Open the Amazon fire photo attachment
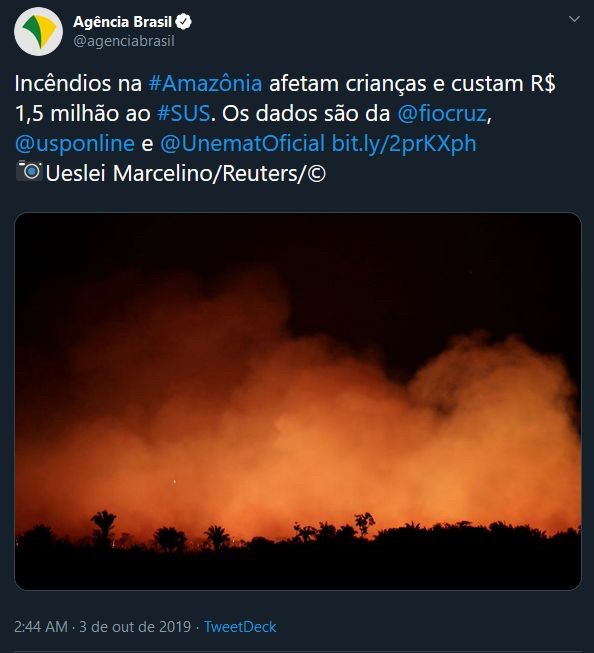This screenshot has height=653, width=594. point(298,401)
